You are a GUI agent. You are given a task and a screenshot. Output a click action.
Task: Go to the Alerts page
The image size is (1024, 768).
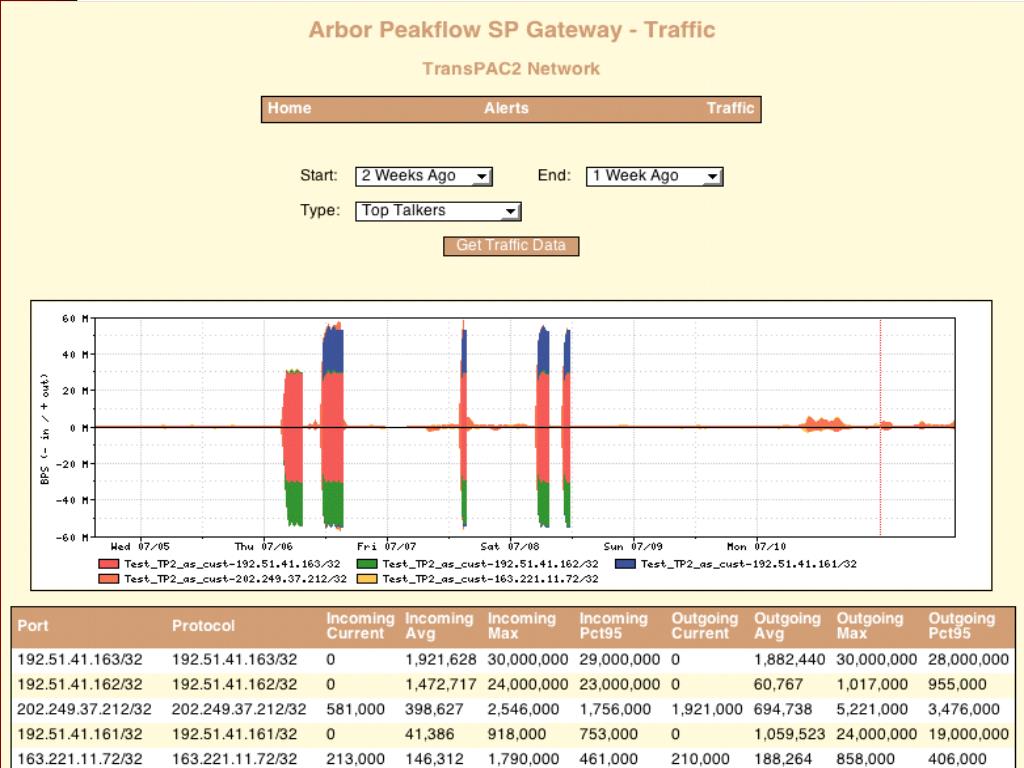pyautogui.click(x=506, y=108)
